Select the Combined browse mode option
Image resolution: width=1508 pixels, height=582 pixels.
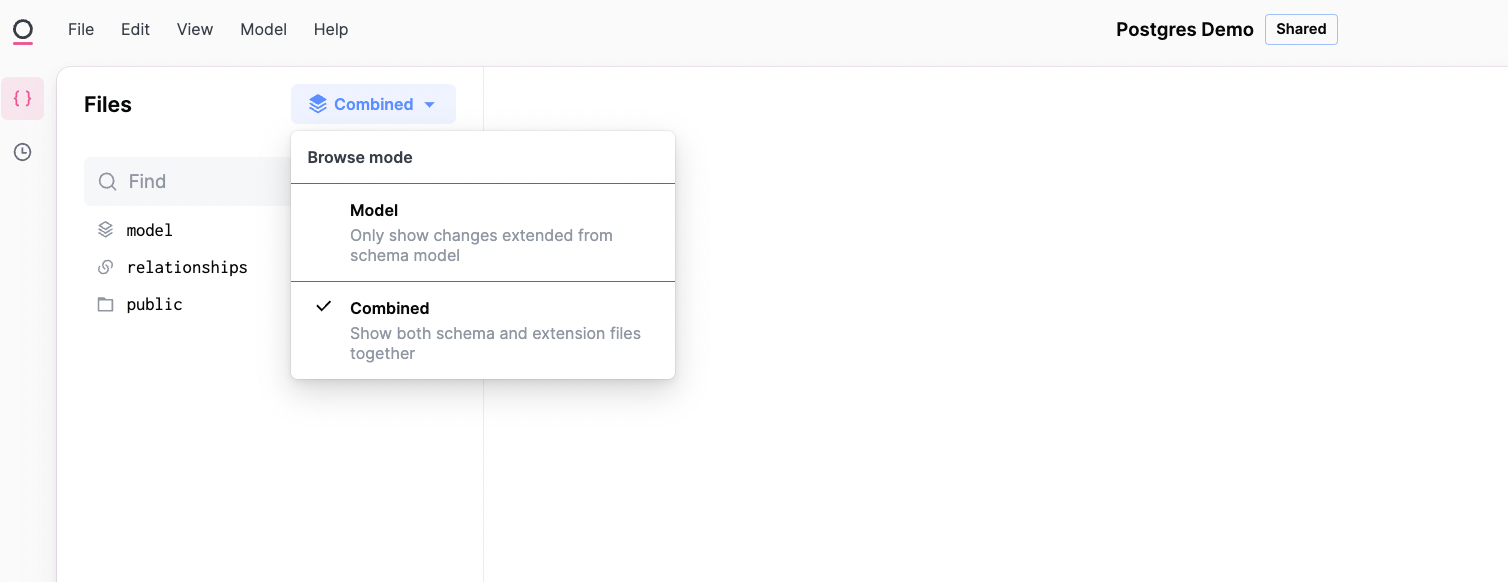point(482,330)
